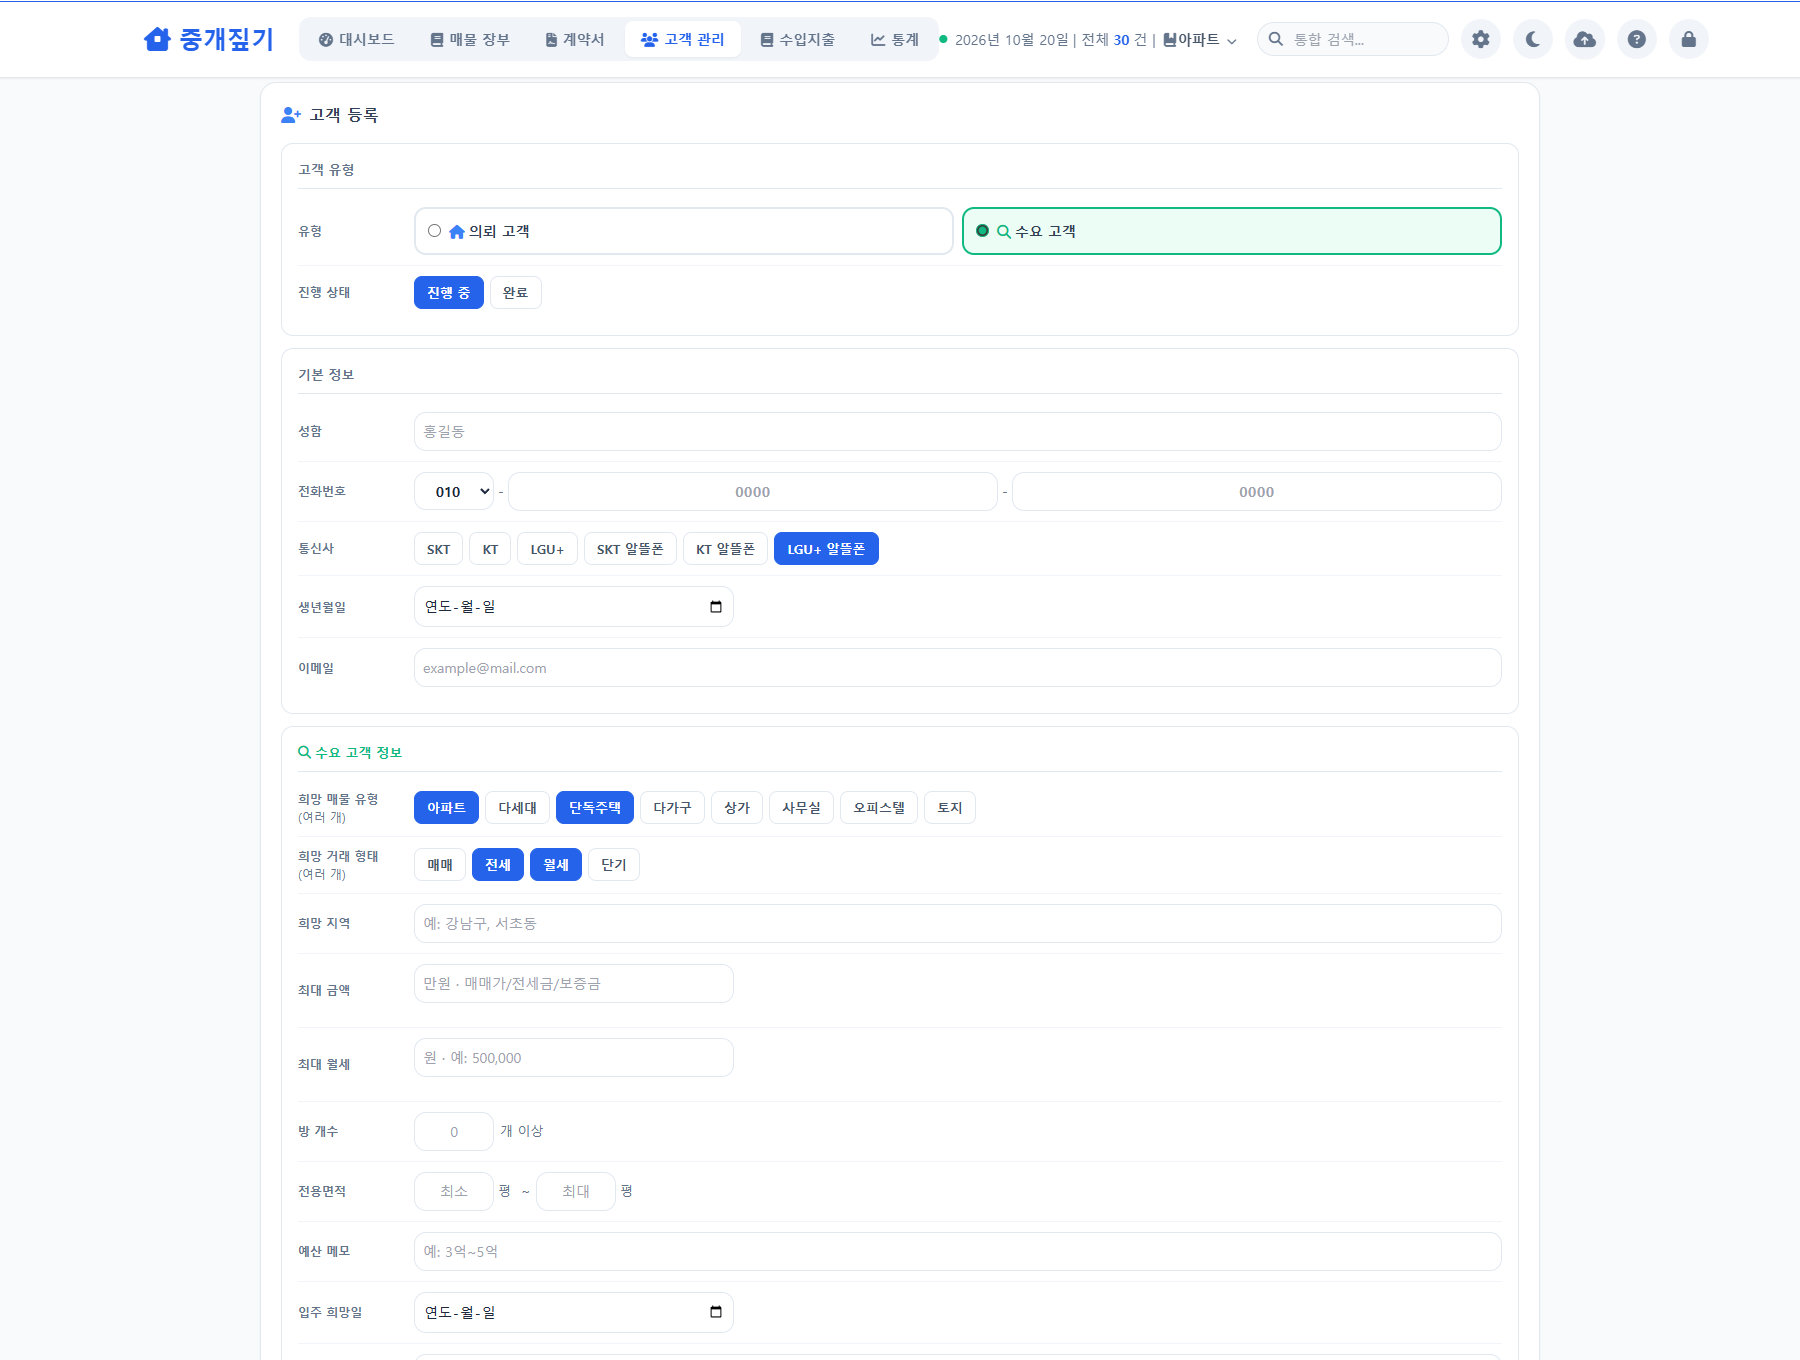The width and height of the screenshot is (1800, 1360).
Task: Click the 통합 검색 search box
Action: [x=1353, y=39]
